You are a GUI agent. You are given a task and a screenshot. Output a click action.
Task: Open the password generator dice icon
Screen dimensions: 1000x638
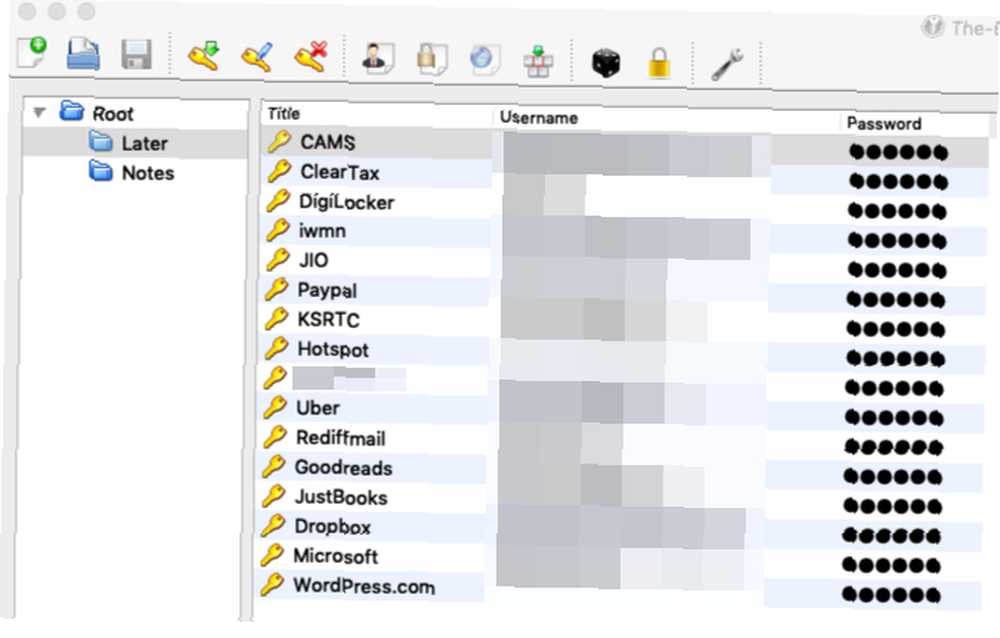[606, 63]
